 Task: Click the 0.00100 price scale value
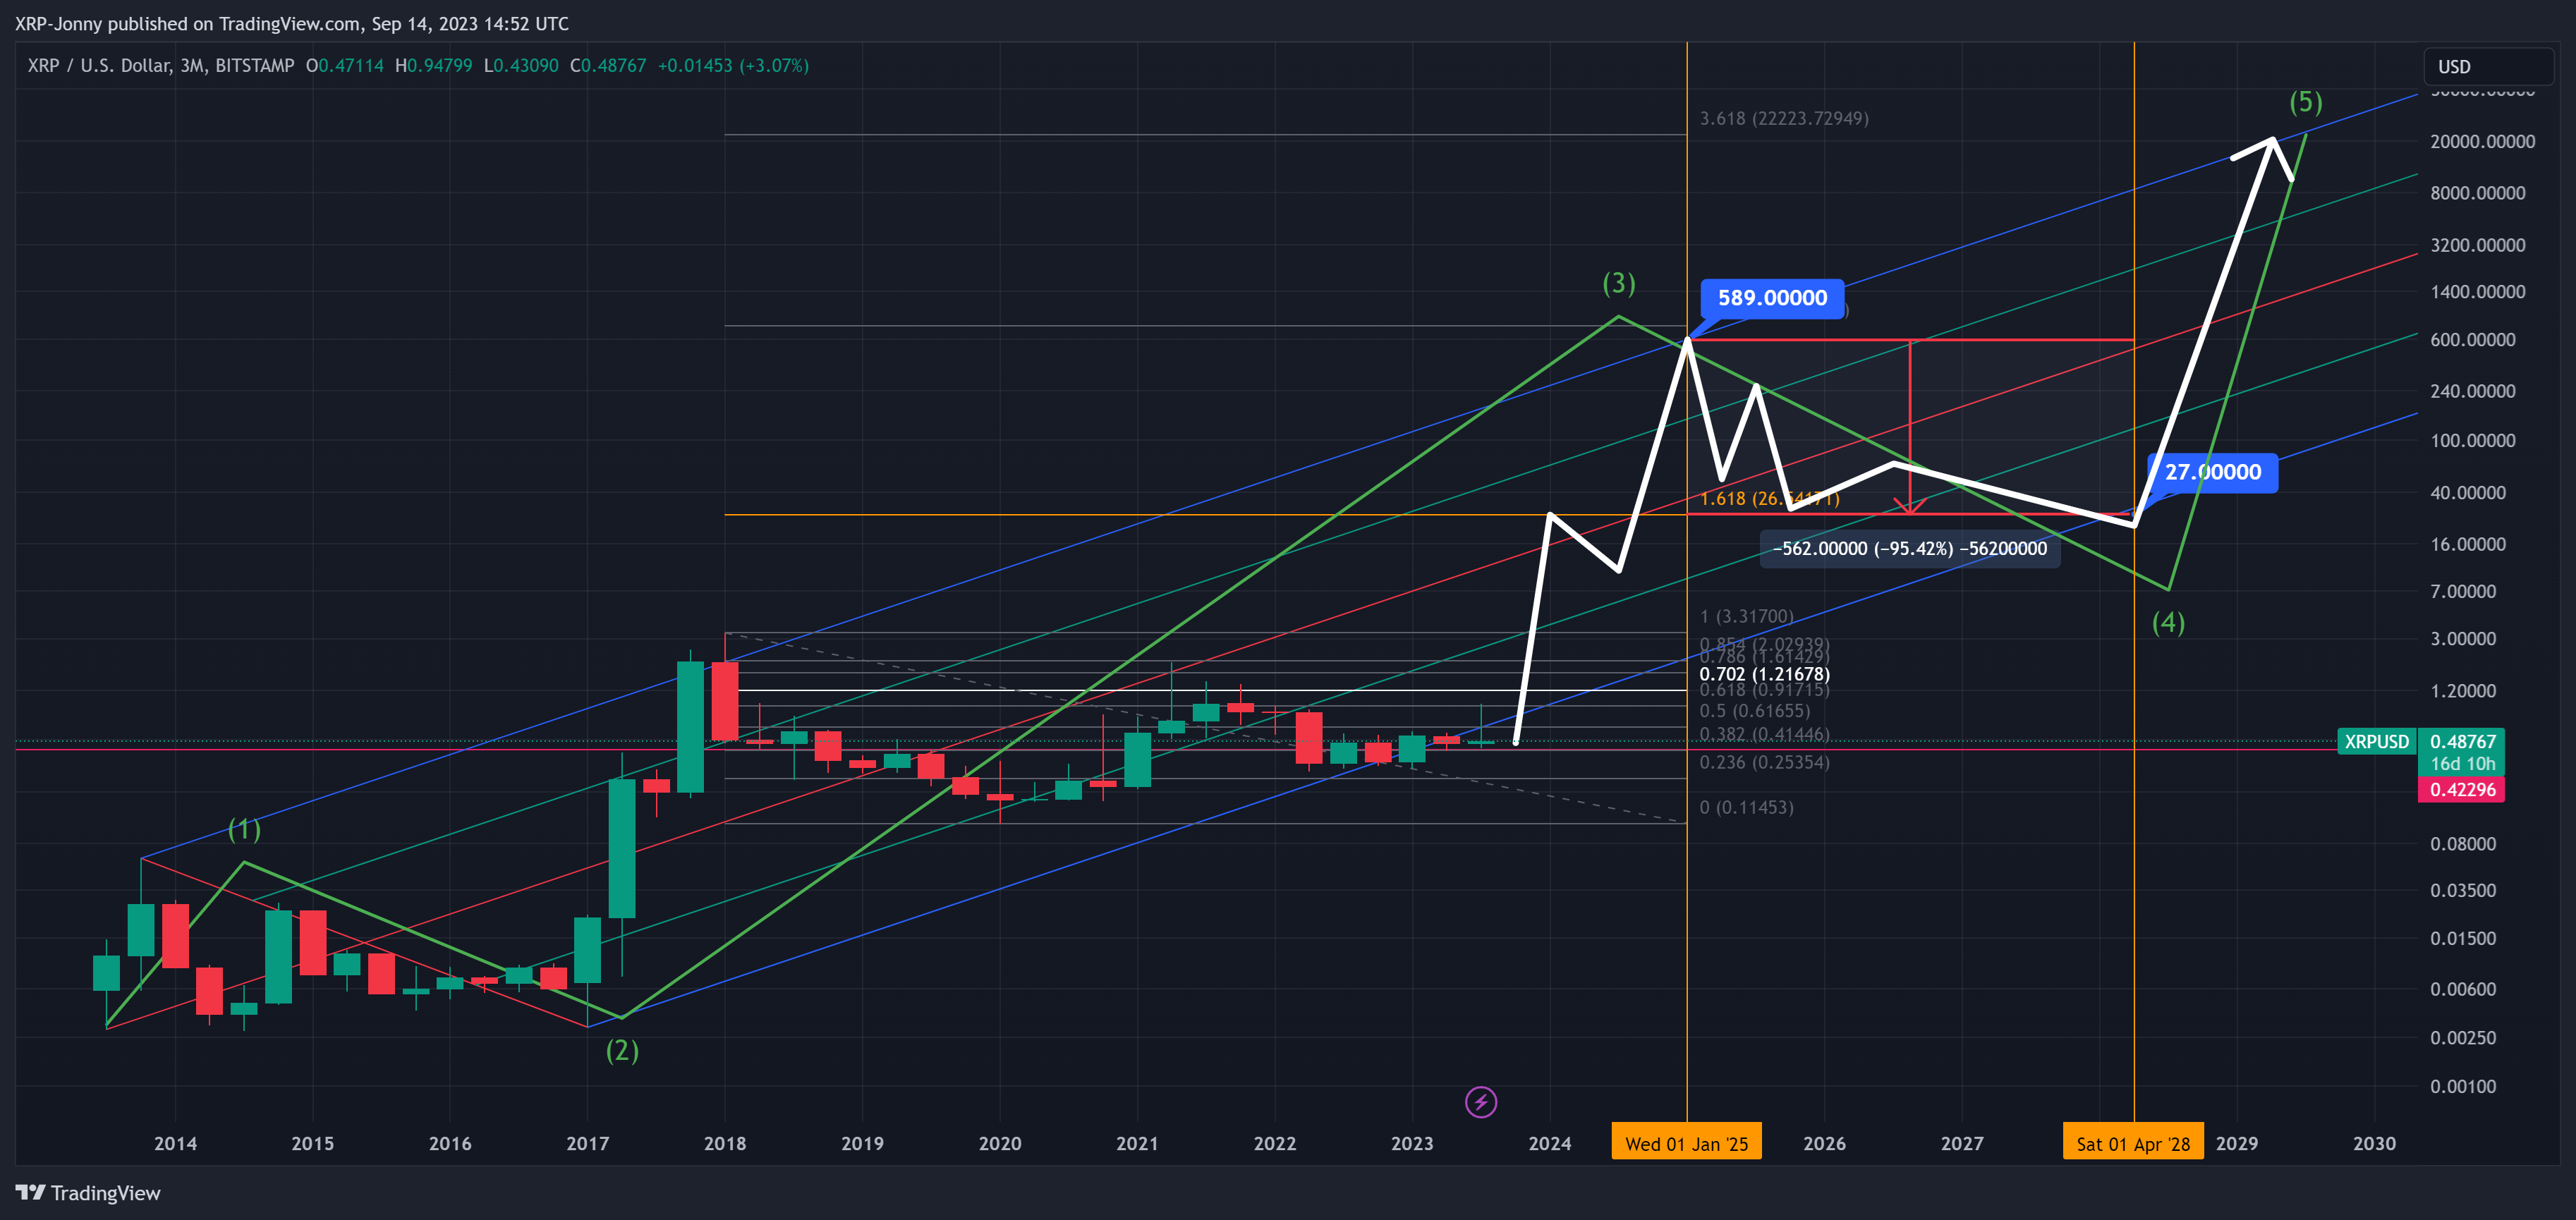2463,1086
